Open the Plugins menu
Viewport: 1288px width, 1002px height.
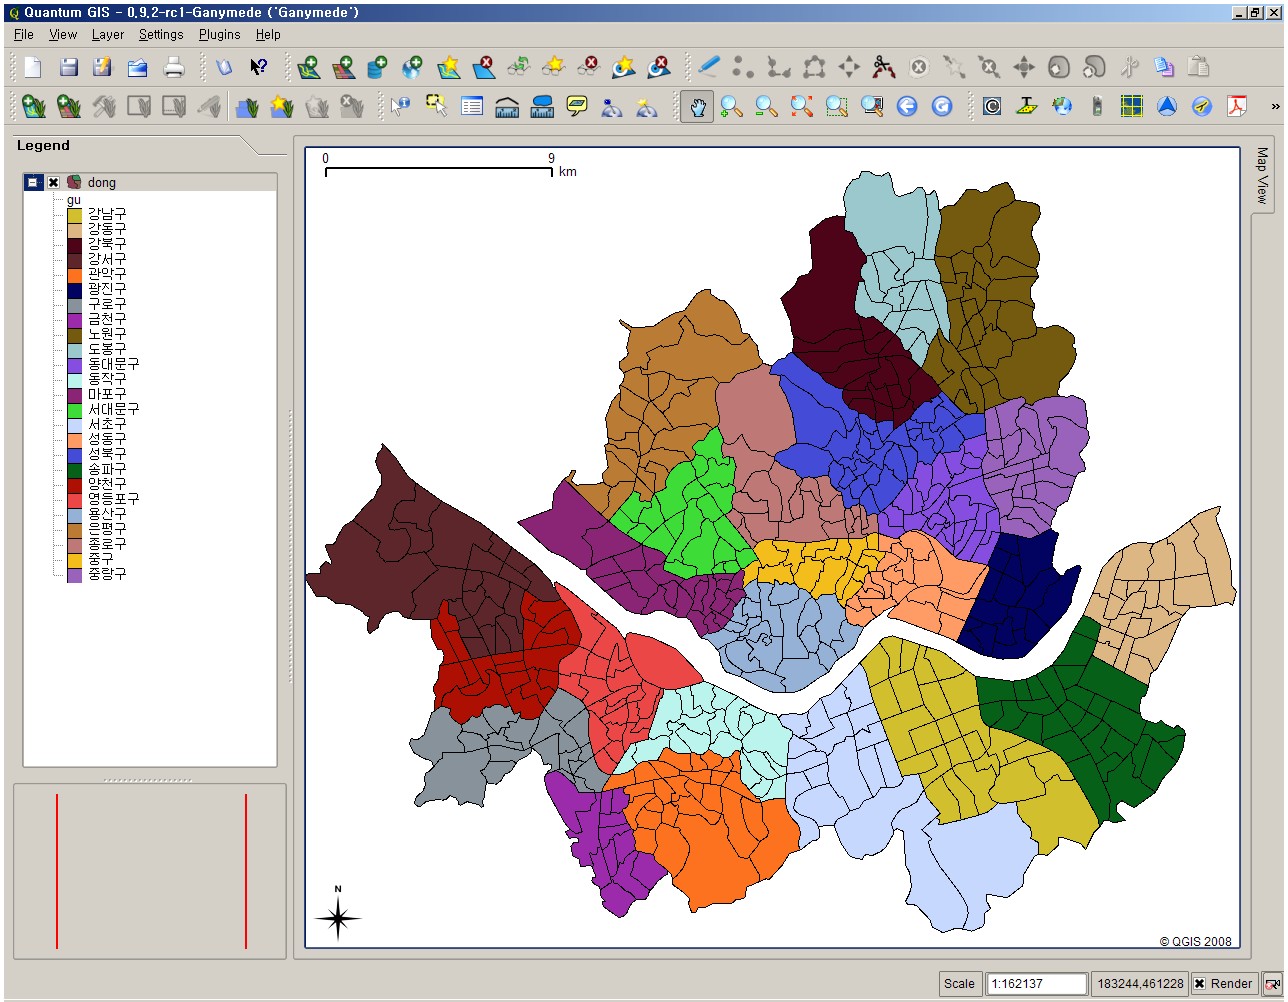click(x=219, y=34)
